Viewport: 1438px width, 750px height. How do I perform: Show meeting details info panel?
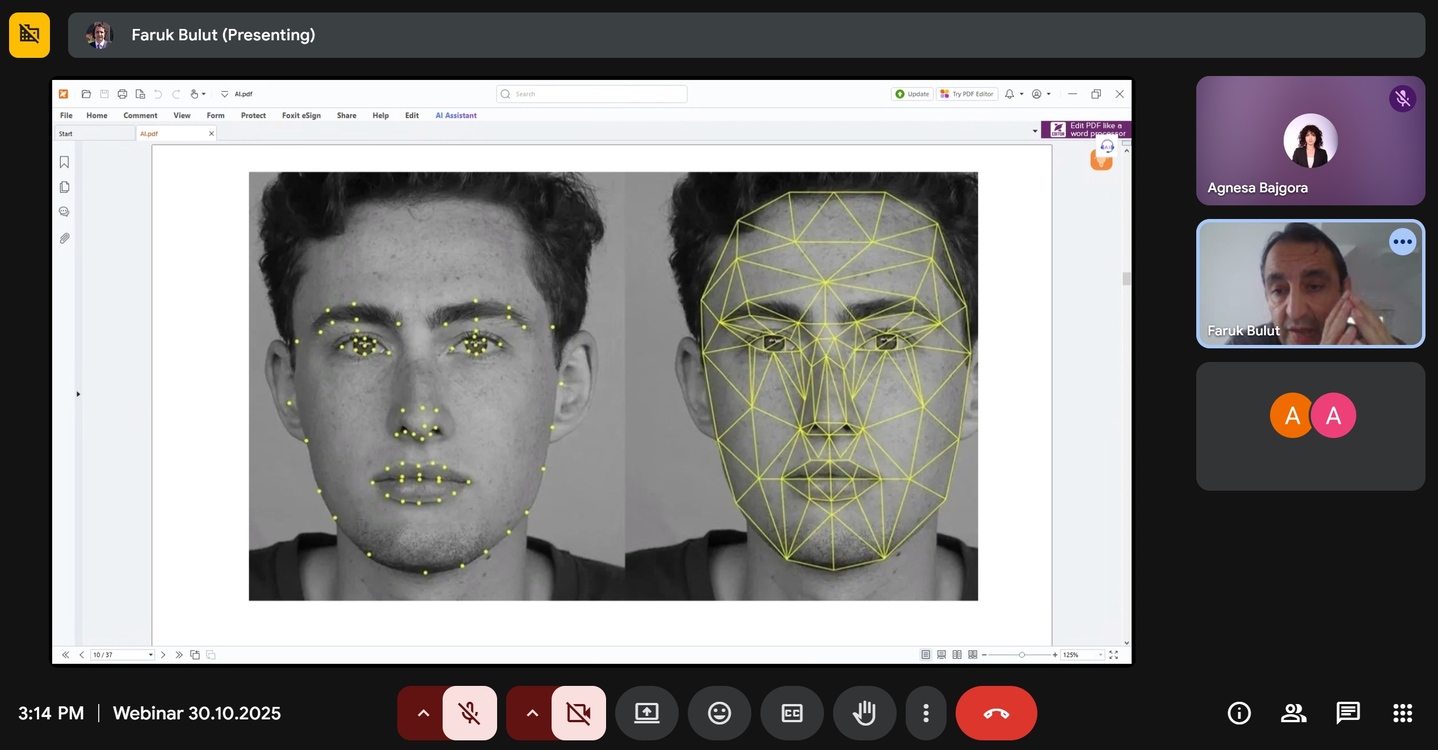click(1239, 713)
